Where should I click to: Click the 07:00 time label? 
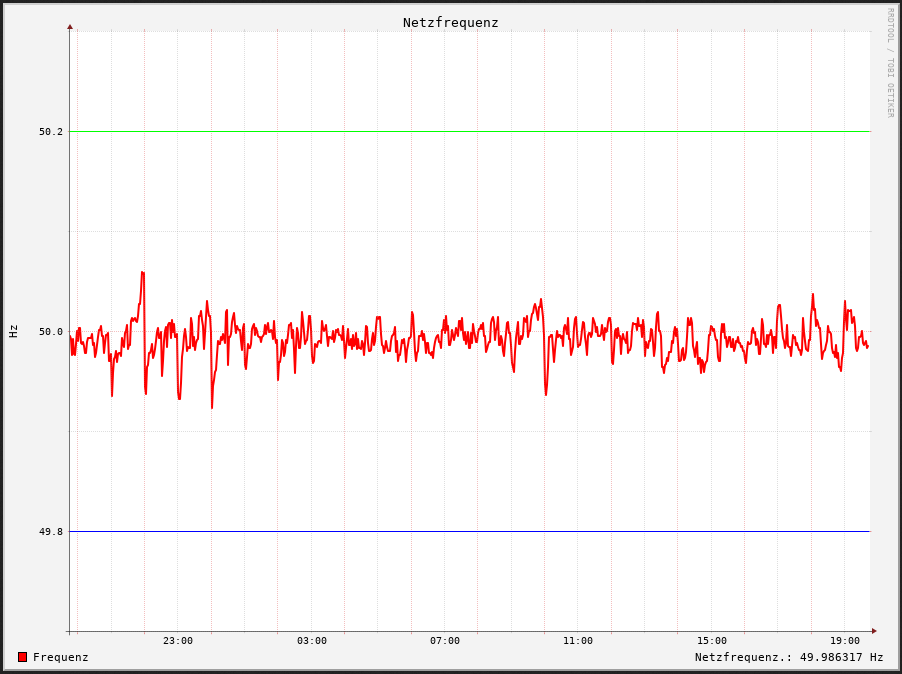click(445, 641)
